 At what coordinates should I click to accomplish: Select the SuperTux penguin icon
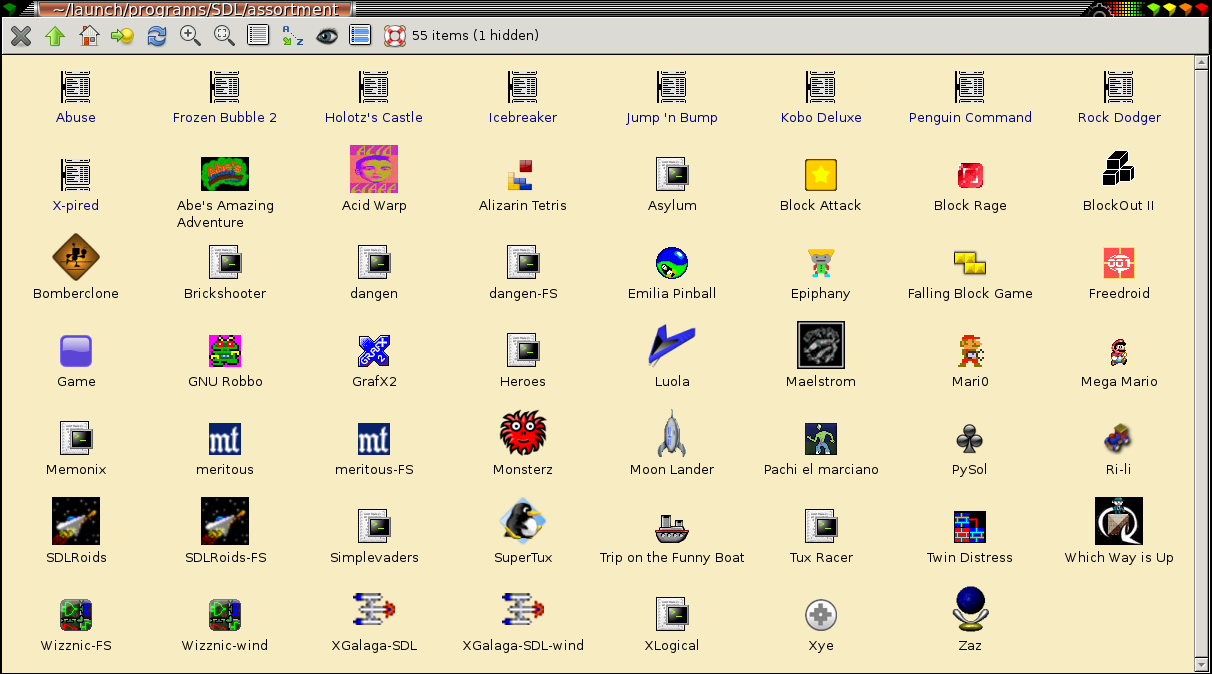tap(523, 521)
